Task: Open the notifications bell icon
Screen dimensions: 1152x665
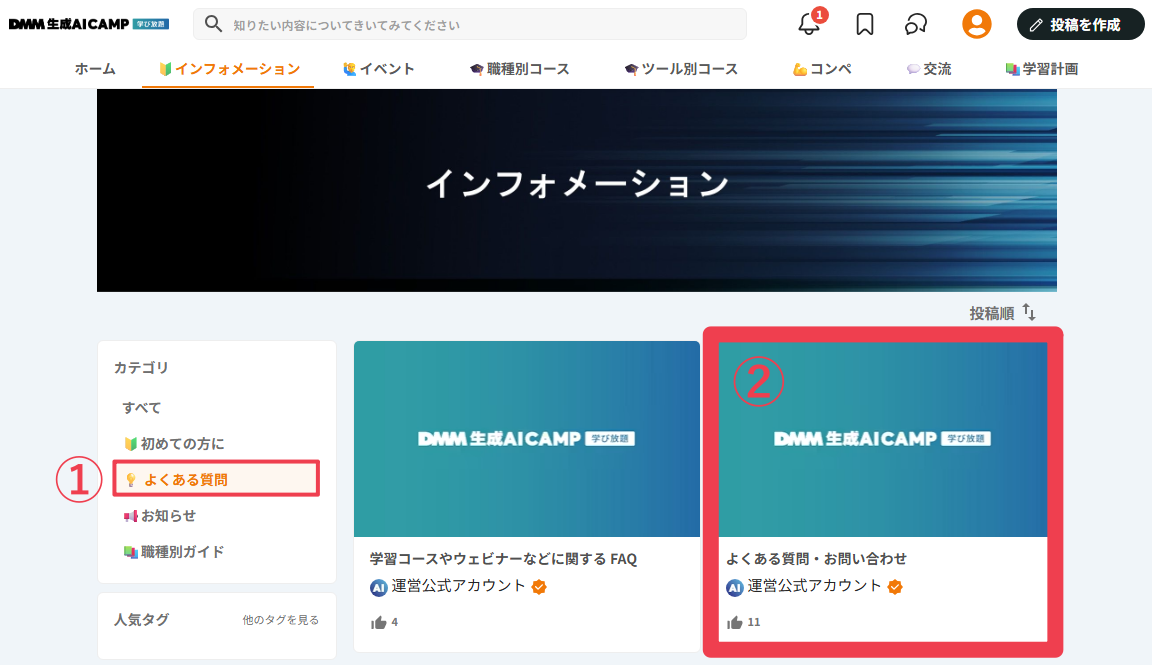Action: click(809, 24)
